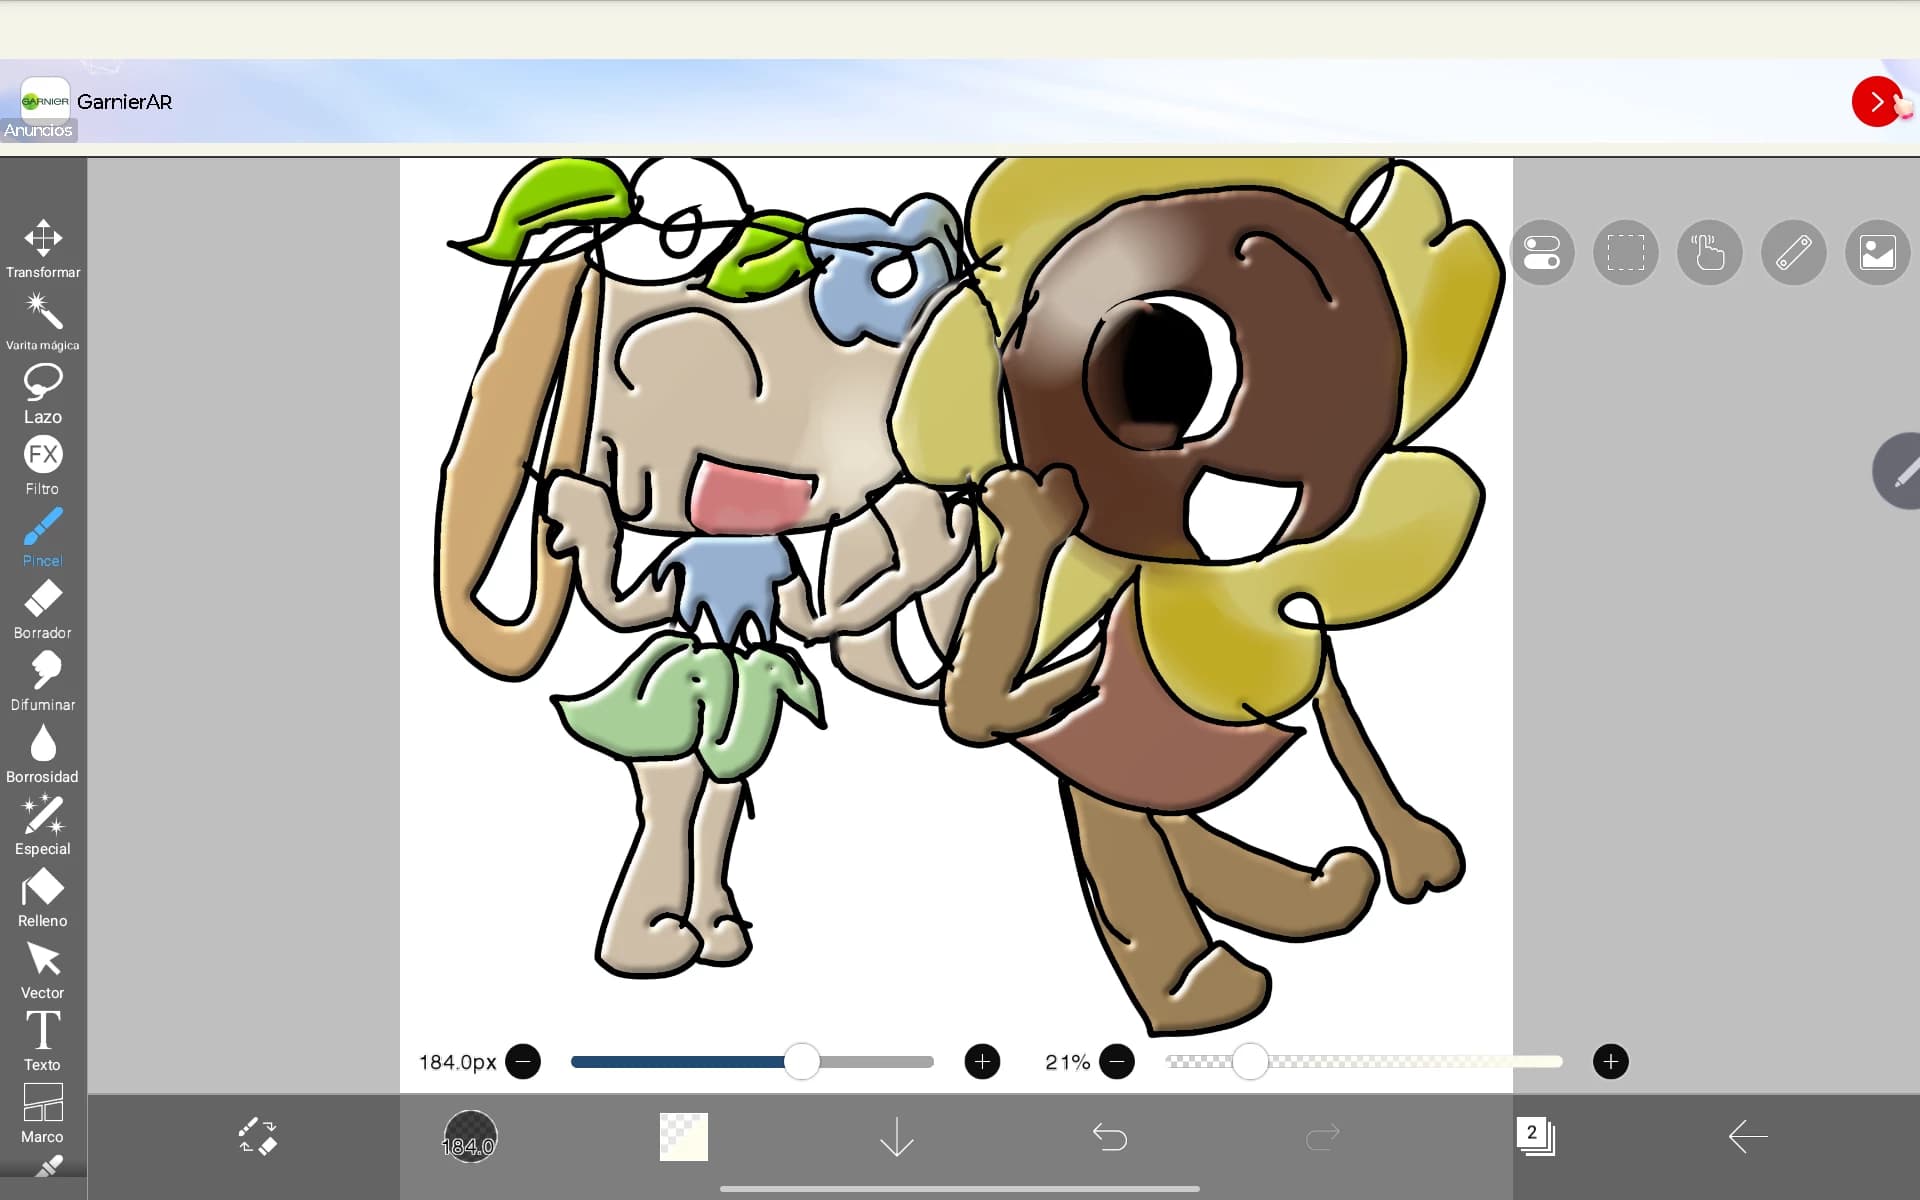Open the layers panel showing 2
Viewport: 1920px width, 1200px height.
[1536, 1137]
